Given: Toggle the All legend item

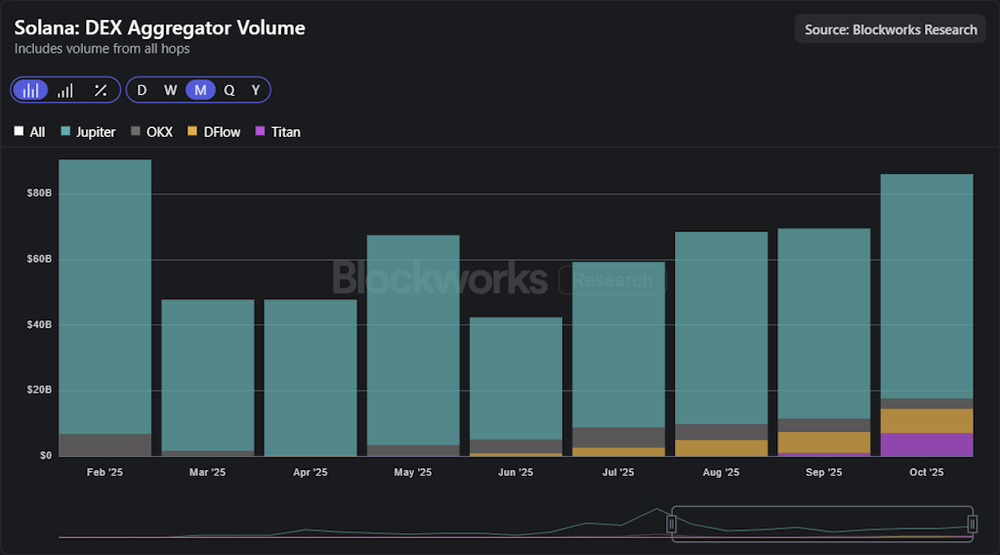Looking at the screenshot, I should click(29, 132).
